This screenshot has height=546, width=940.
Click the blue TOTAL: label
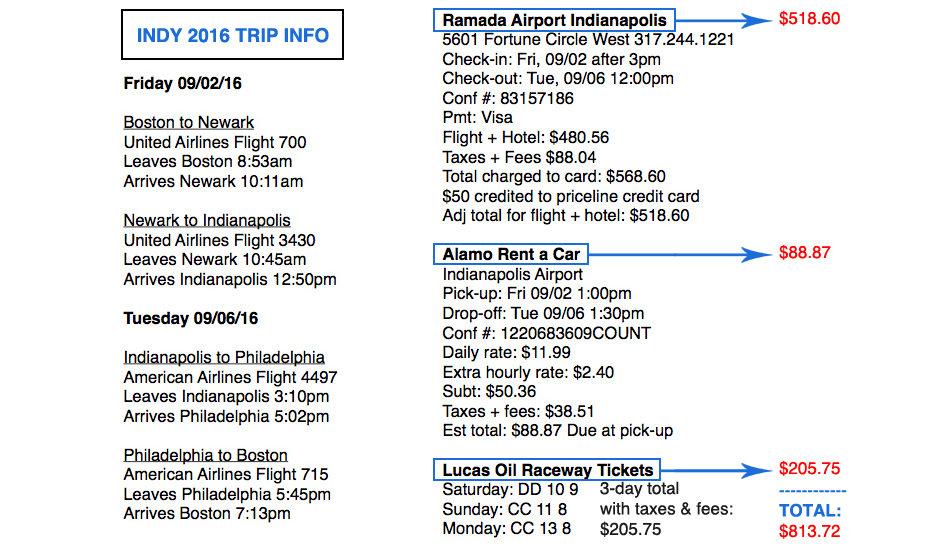click(x=810, y=511)
